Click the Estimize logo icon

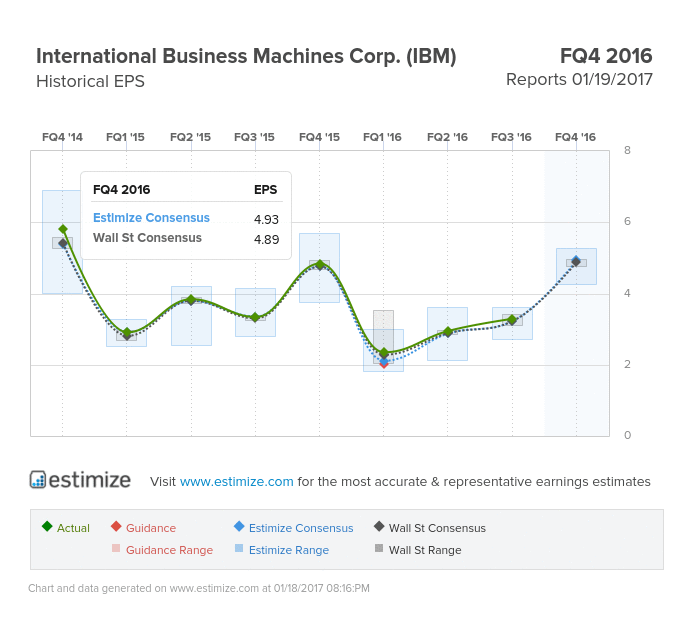(x=38, y=479)
